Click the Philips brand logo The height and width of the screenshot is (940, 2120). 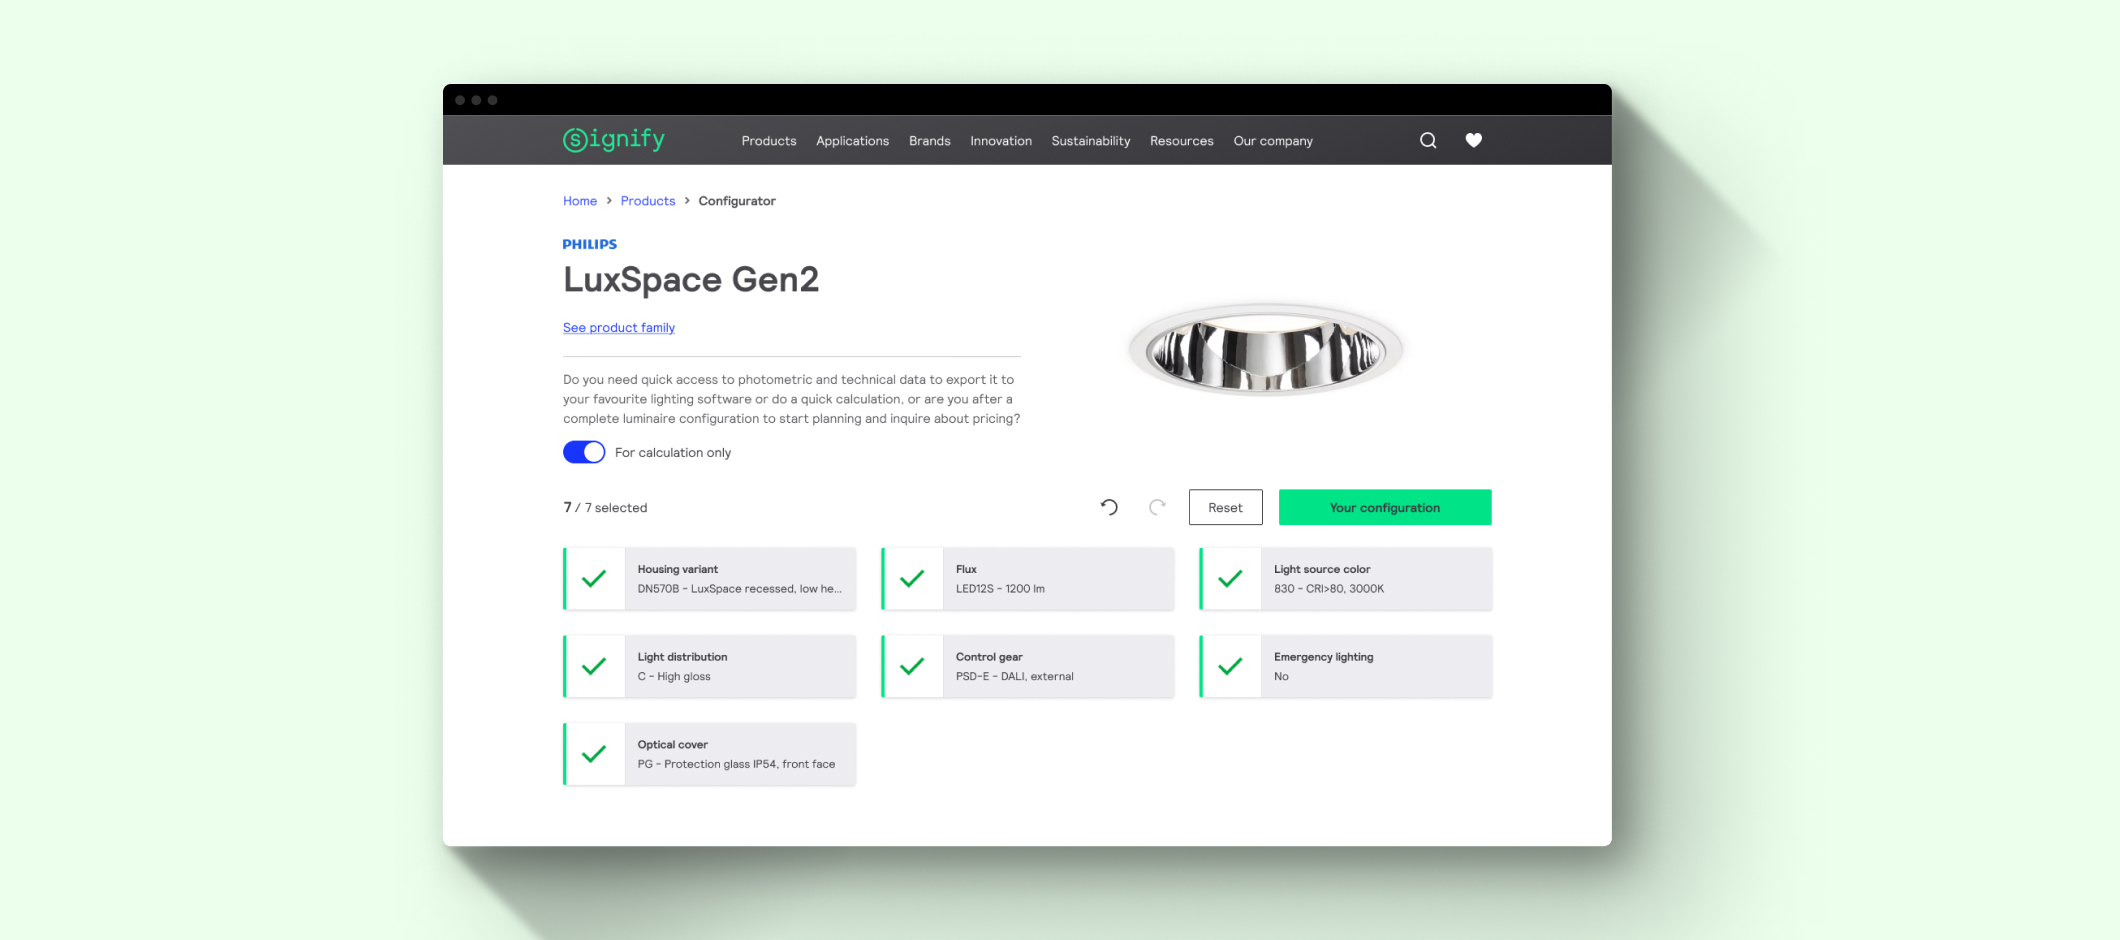(589, 243)
